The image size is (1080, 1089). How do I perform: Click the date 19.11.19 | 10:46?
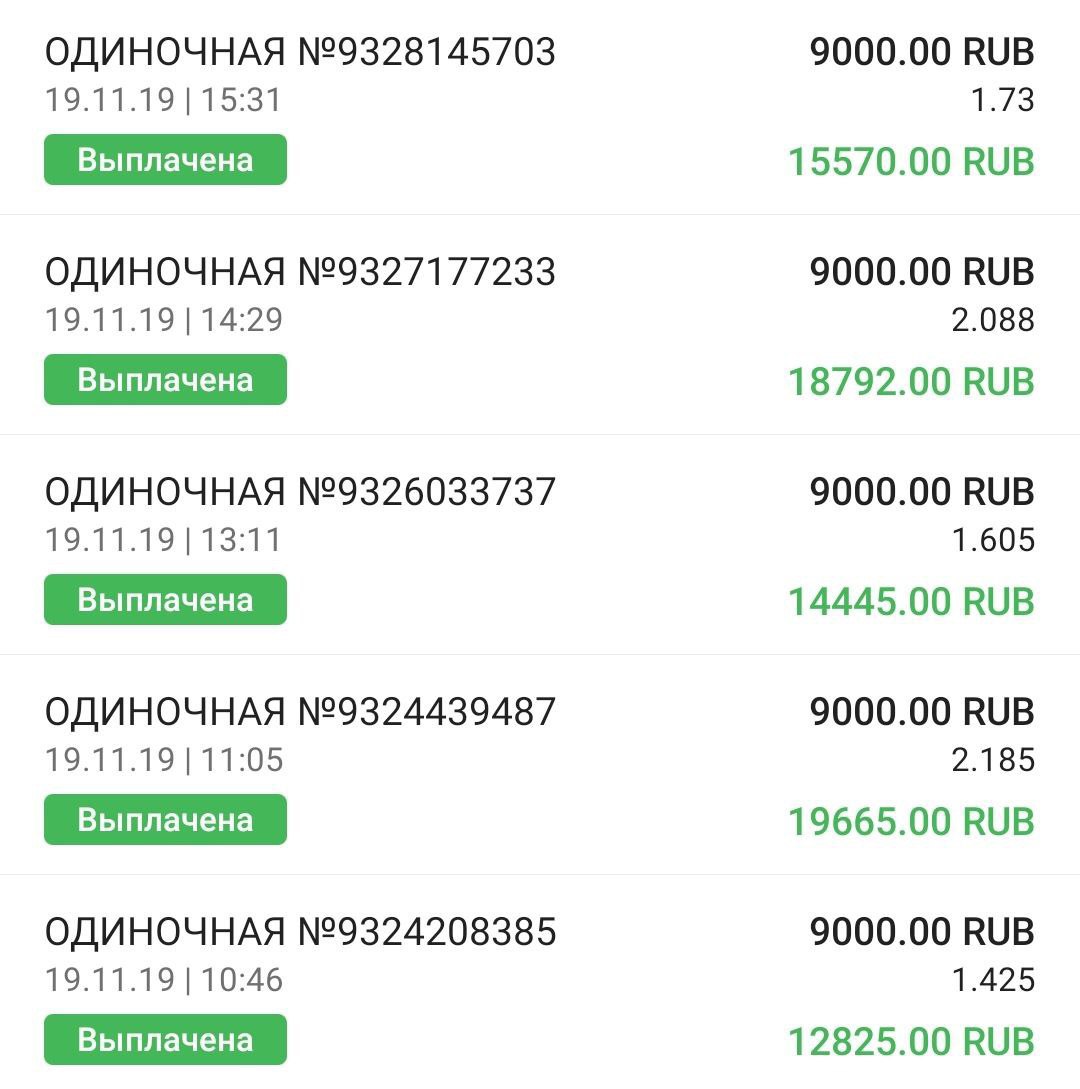coord(164,980)
